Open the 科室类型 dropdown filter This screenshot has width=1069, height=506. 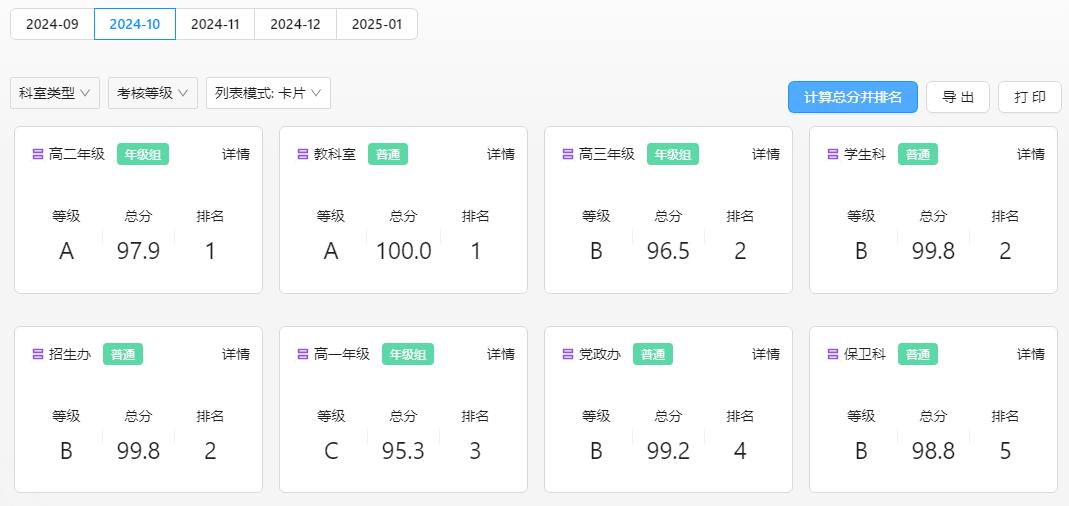click(55, 93)
